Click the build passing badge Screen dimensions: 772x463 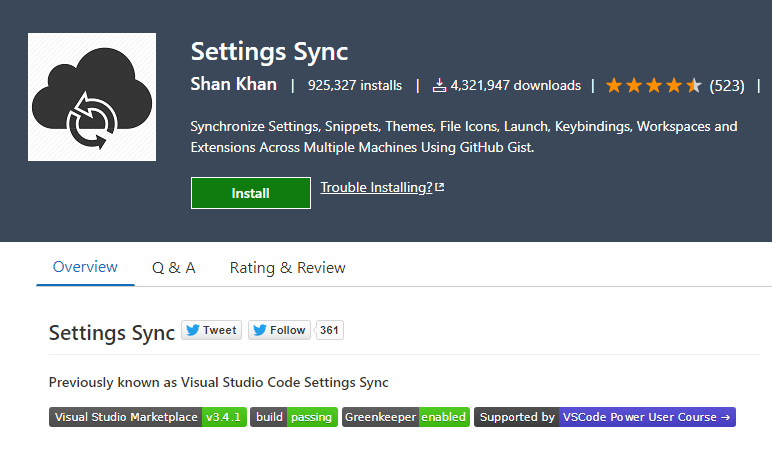point(294,417)
